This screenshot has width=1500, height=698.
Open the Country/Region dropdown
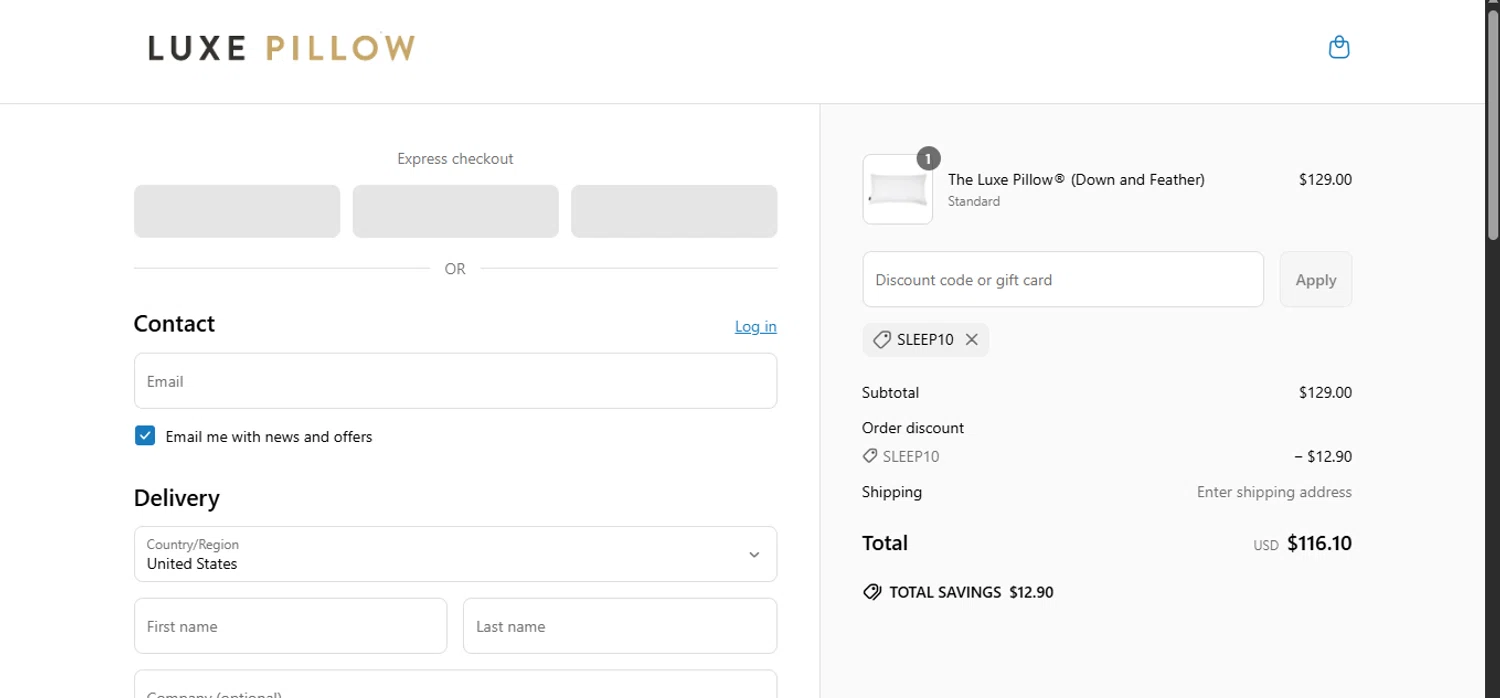455,554
